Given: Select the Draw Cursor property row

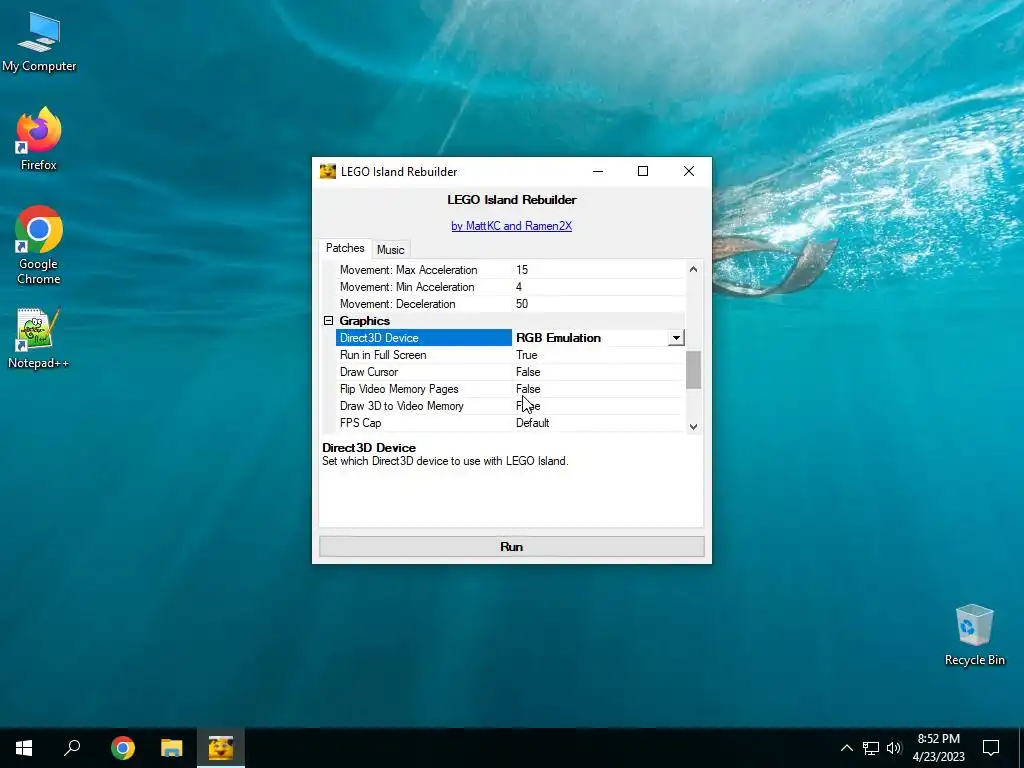Looking at the screenshot, I should [510, 372].
